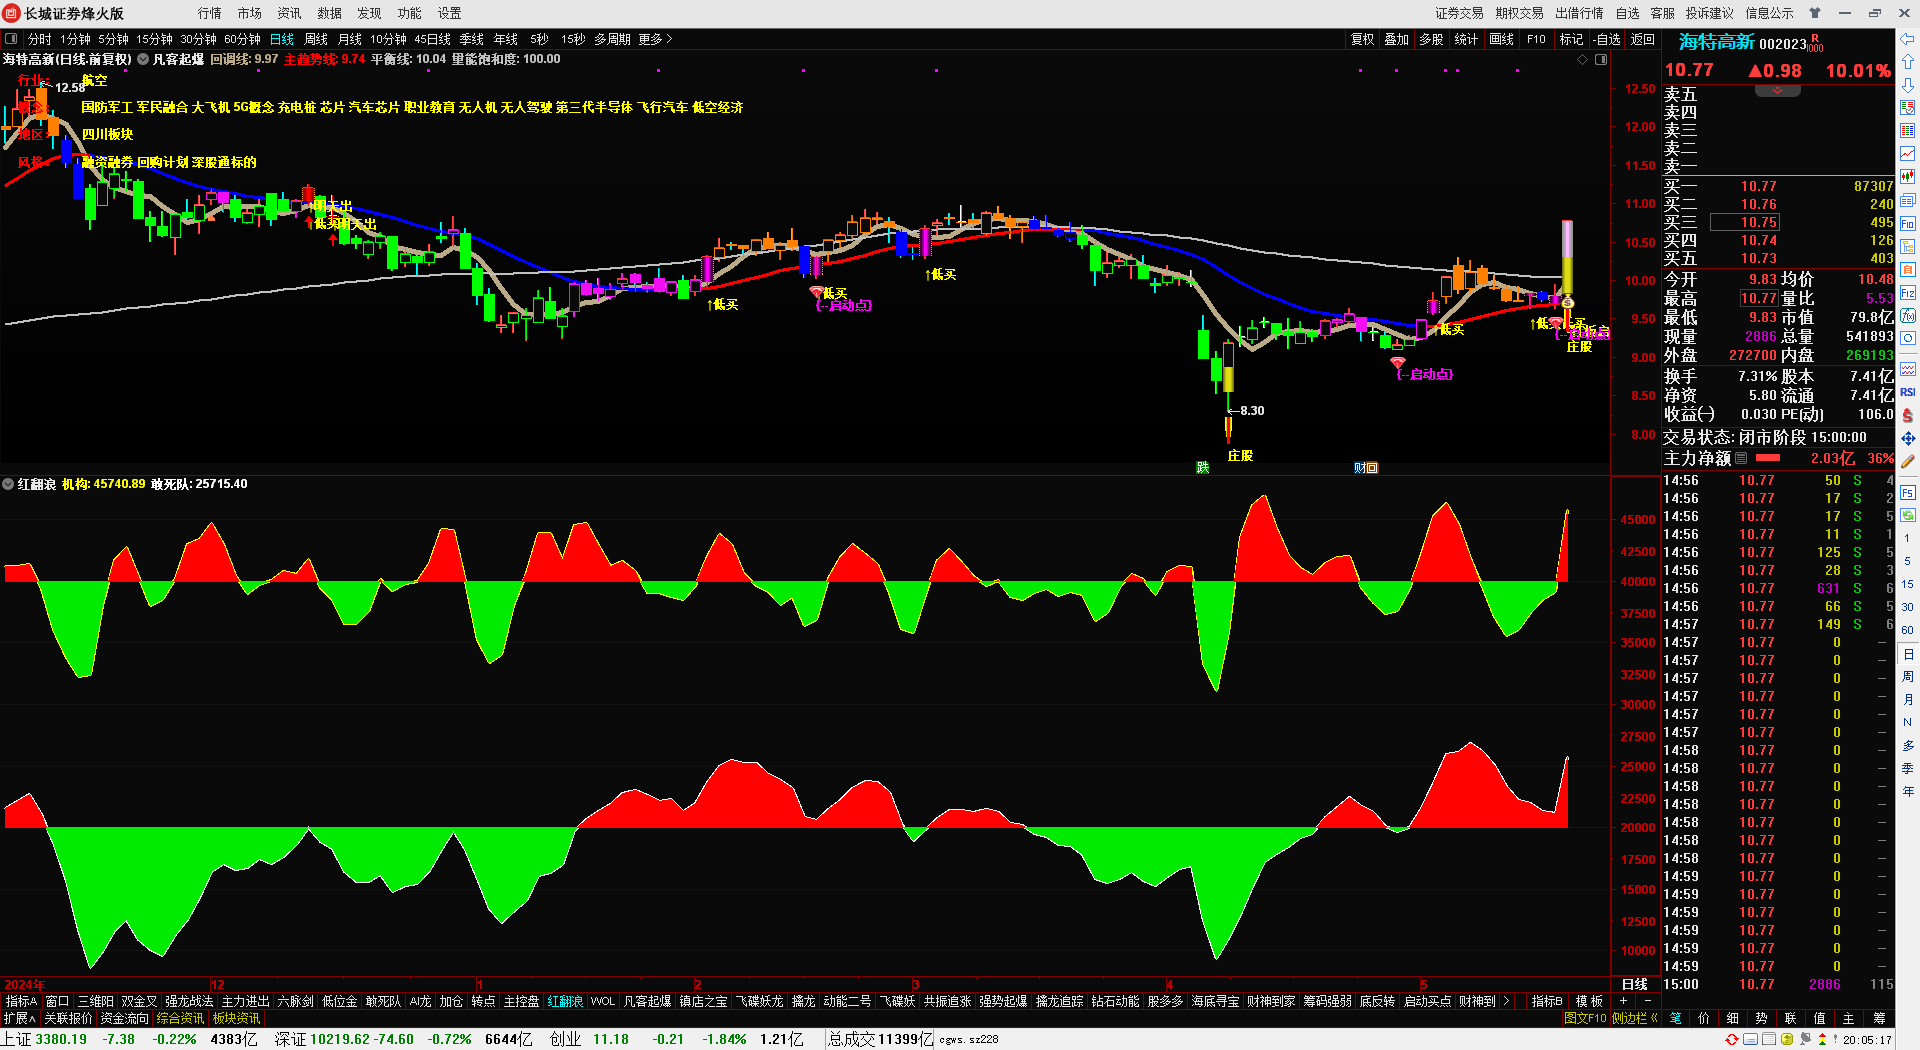Click the 返回 back button
The image size is (1920, 1050).
pyautogui.click(x=1643, y=39)
